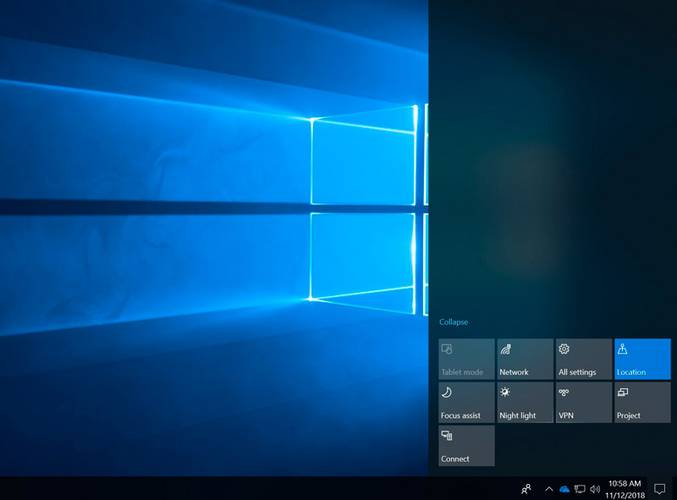Viewport: 677px width, 500px height.
Task: Open the Project display tile
Action: pos(642,402)
